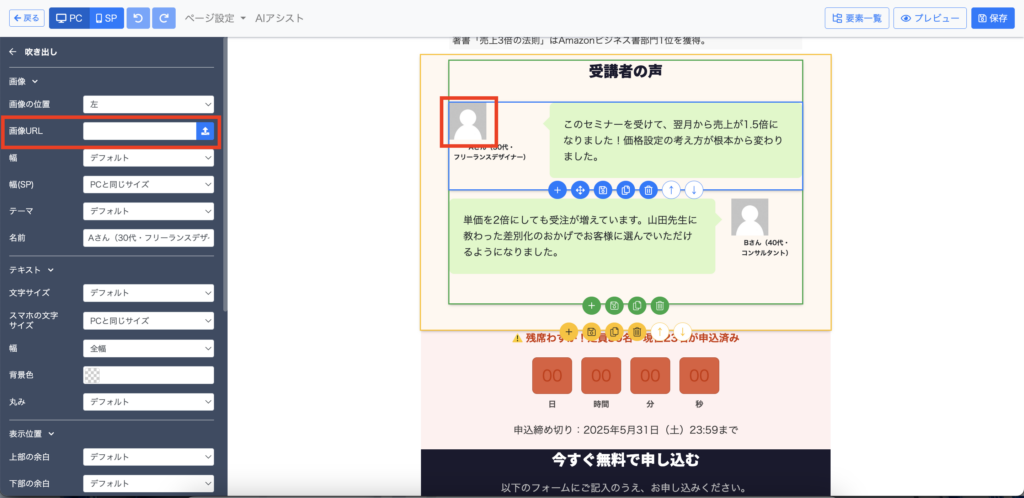Click the image upload icon button
The width and height of the screenshot is (1024, 498).
pyautogui.click(x=205, y=131)
